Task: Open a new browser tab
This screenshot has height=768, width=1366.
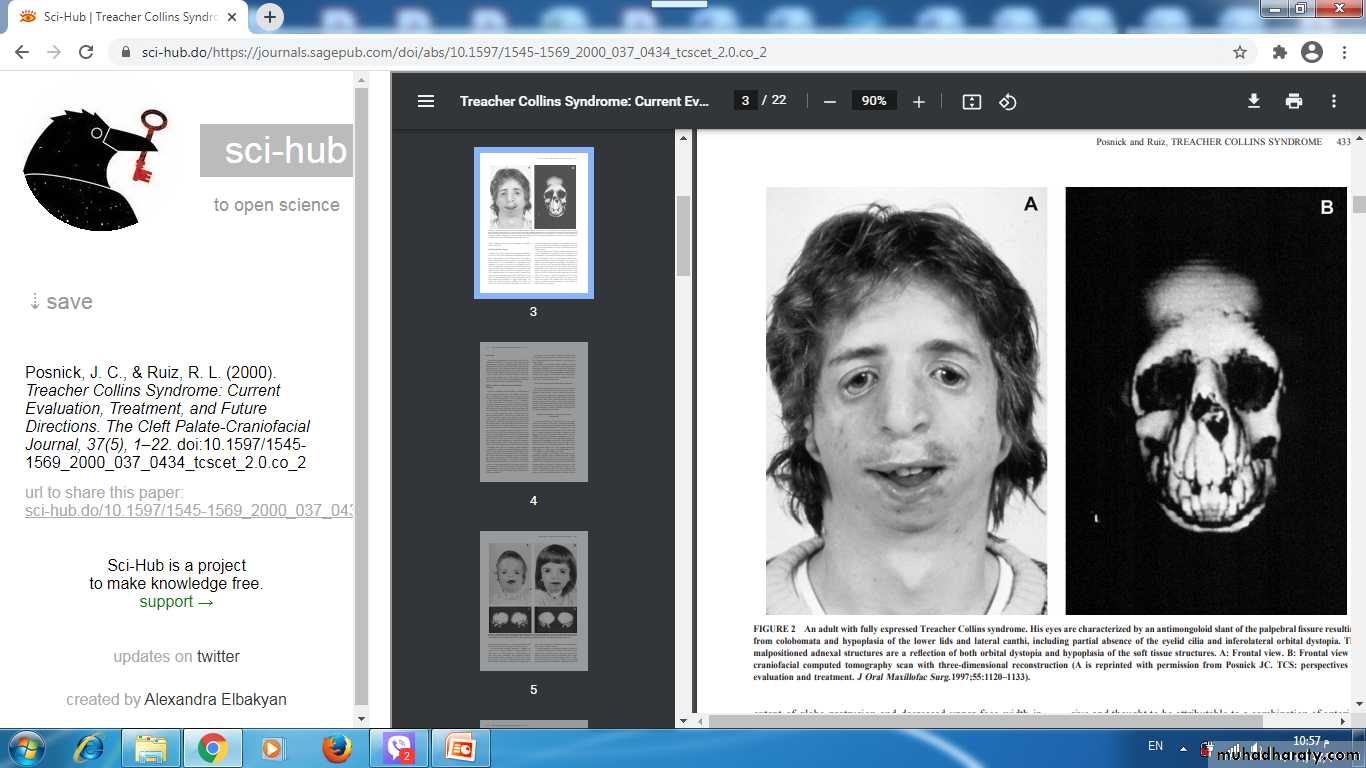Action: coord(270,17)
